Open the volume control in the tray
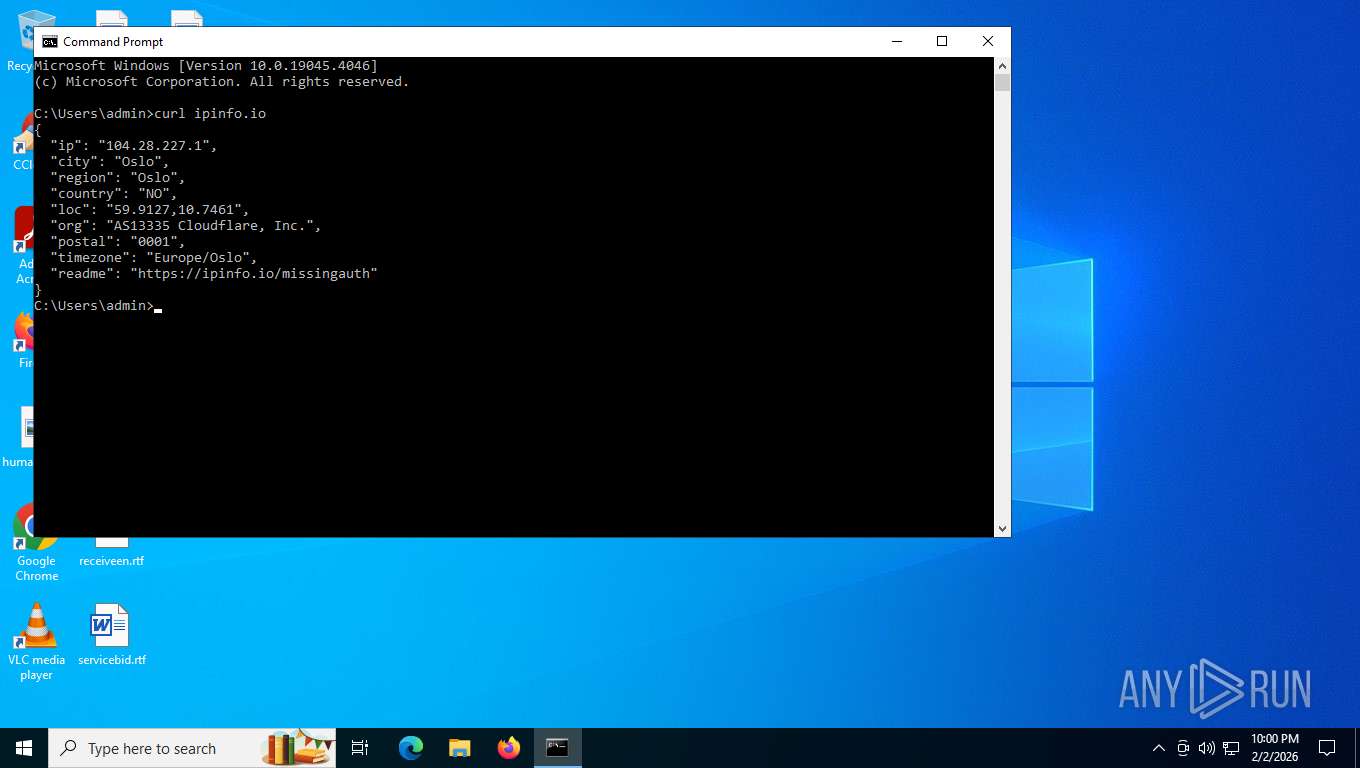This screenshot has width=1360, height=768. point(1207,748)
